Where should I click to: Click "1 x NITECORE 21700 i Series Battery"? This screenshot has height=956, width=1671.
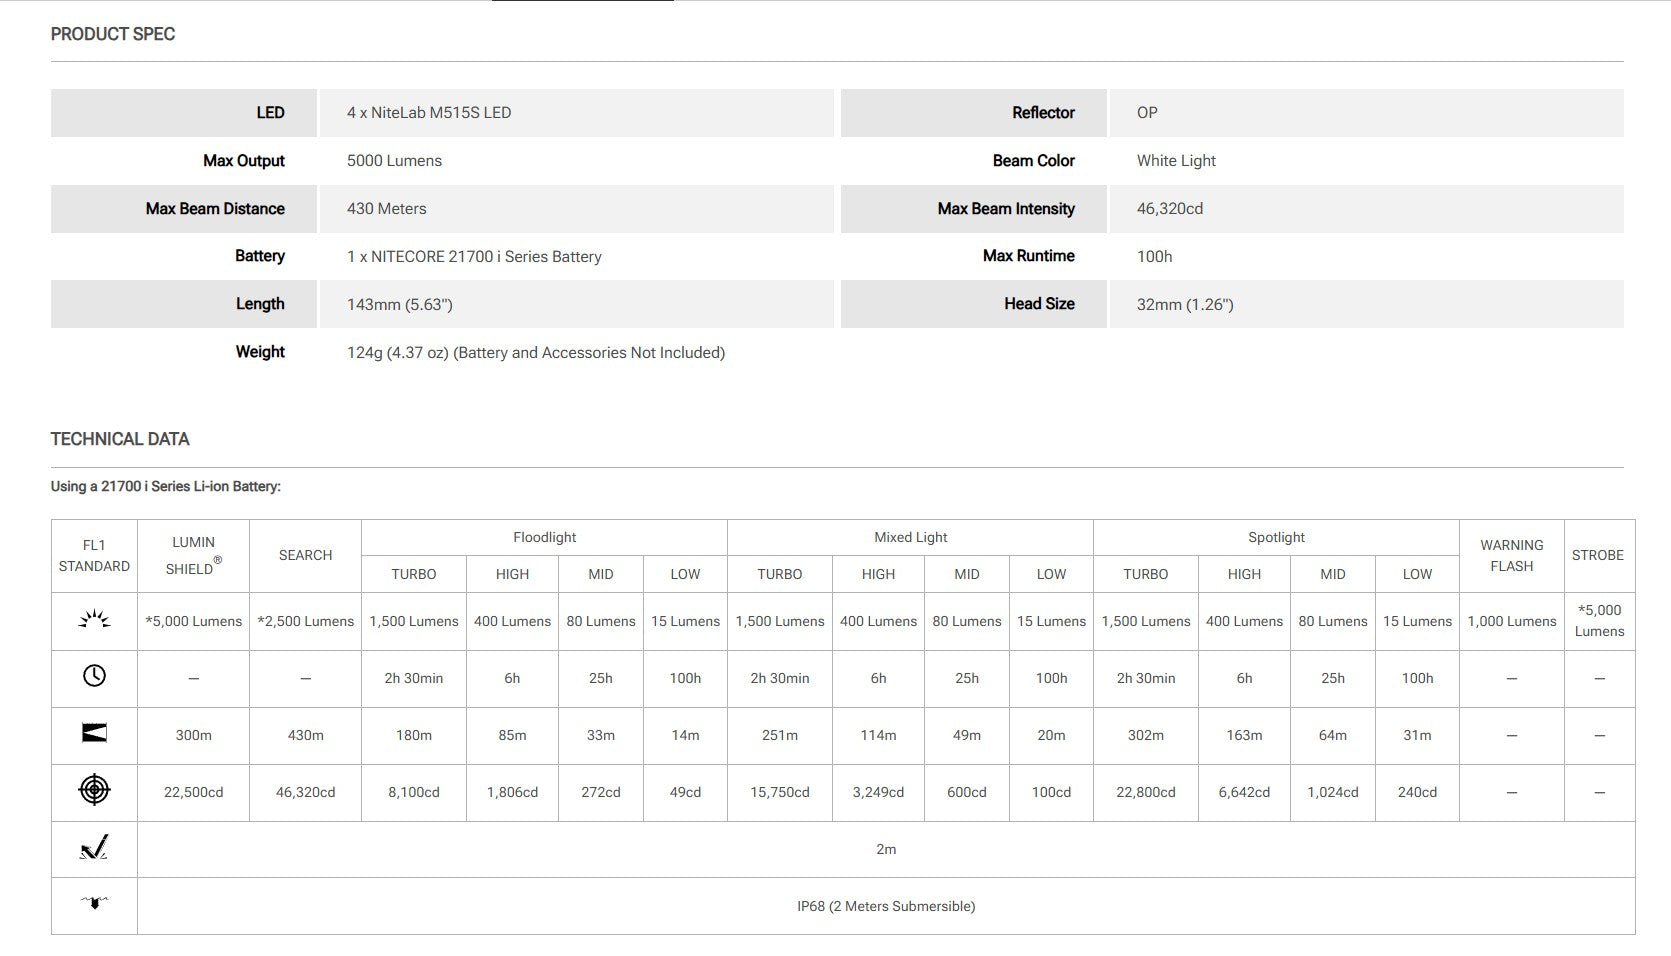click(x=474, y=257)
